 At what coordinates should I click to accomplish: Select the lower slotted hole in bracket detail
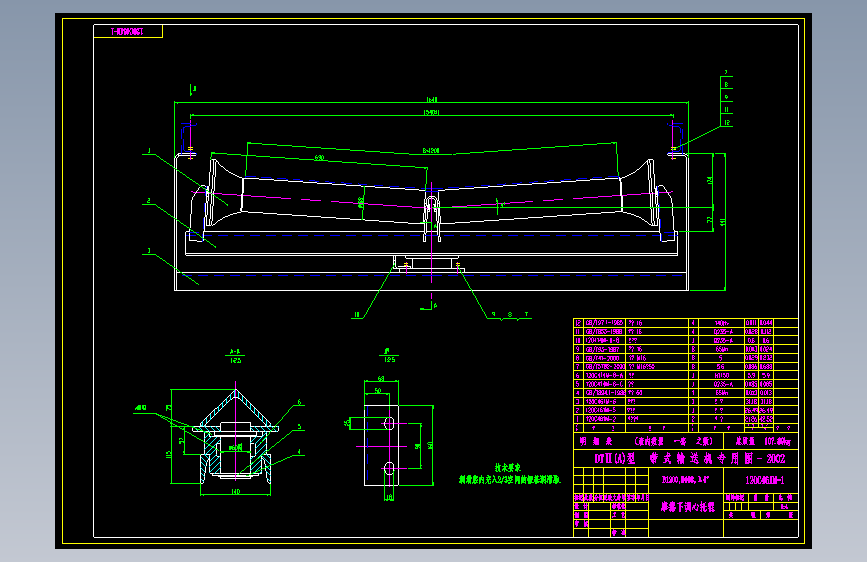pyautogui.click(x=389, y=469)
